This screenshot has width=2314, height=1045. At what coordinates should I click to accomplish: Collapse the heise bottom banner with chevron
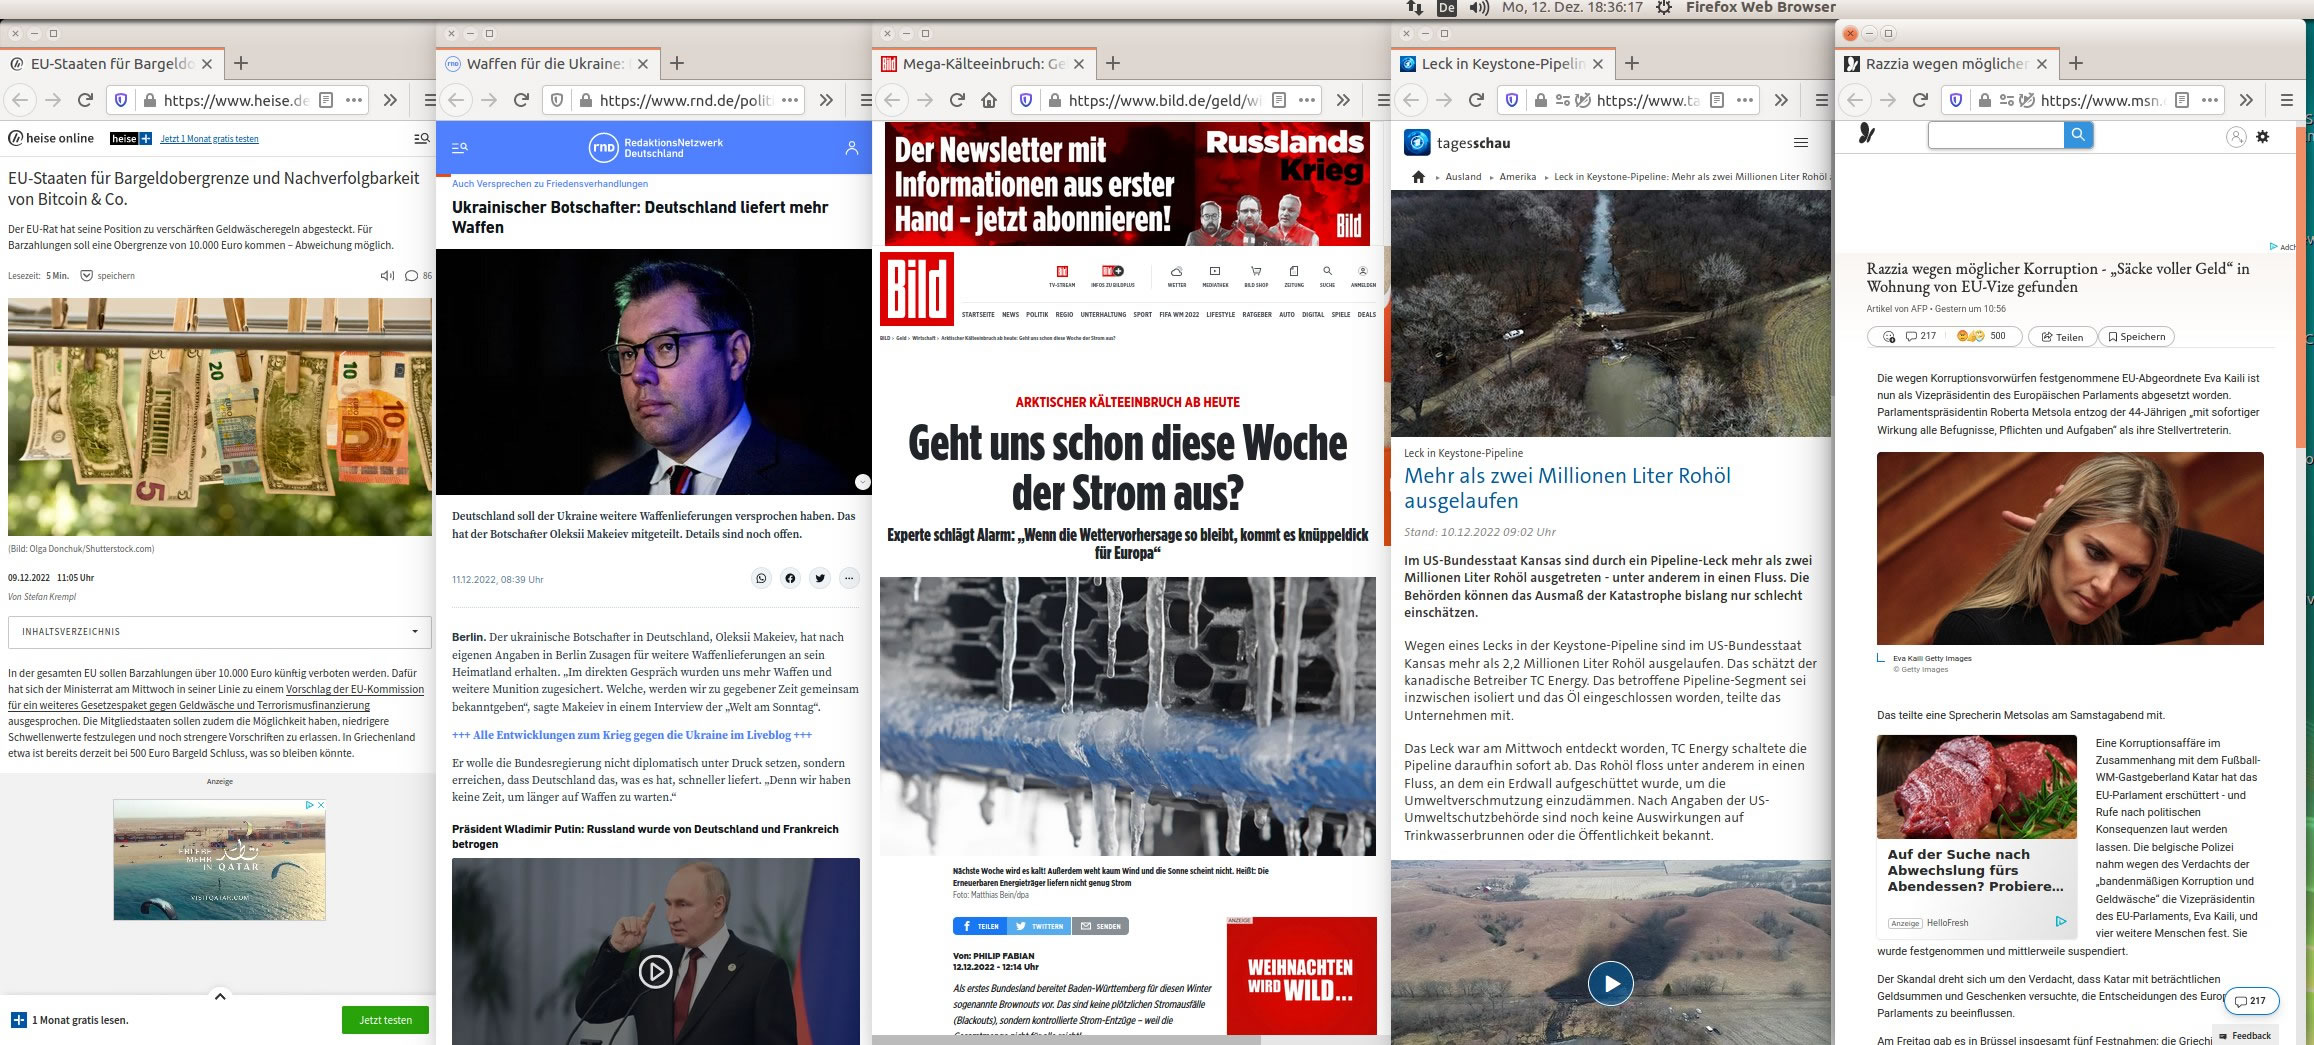[220, 996]
